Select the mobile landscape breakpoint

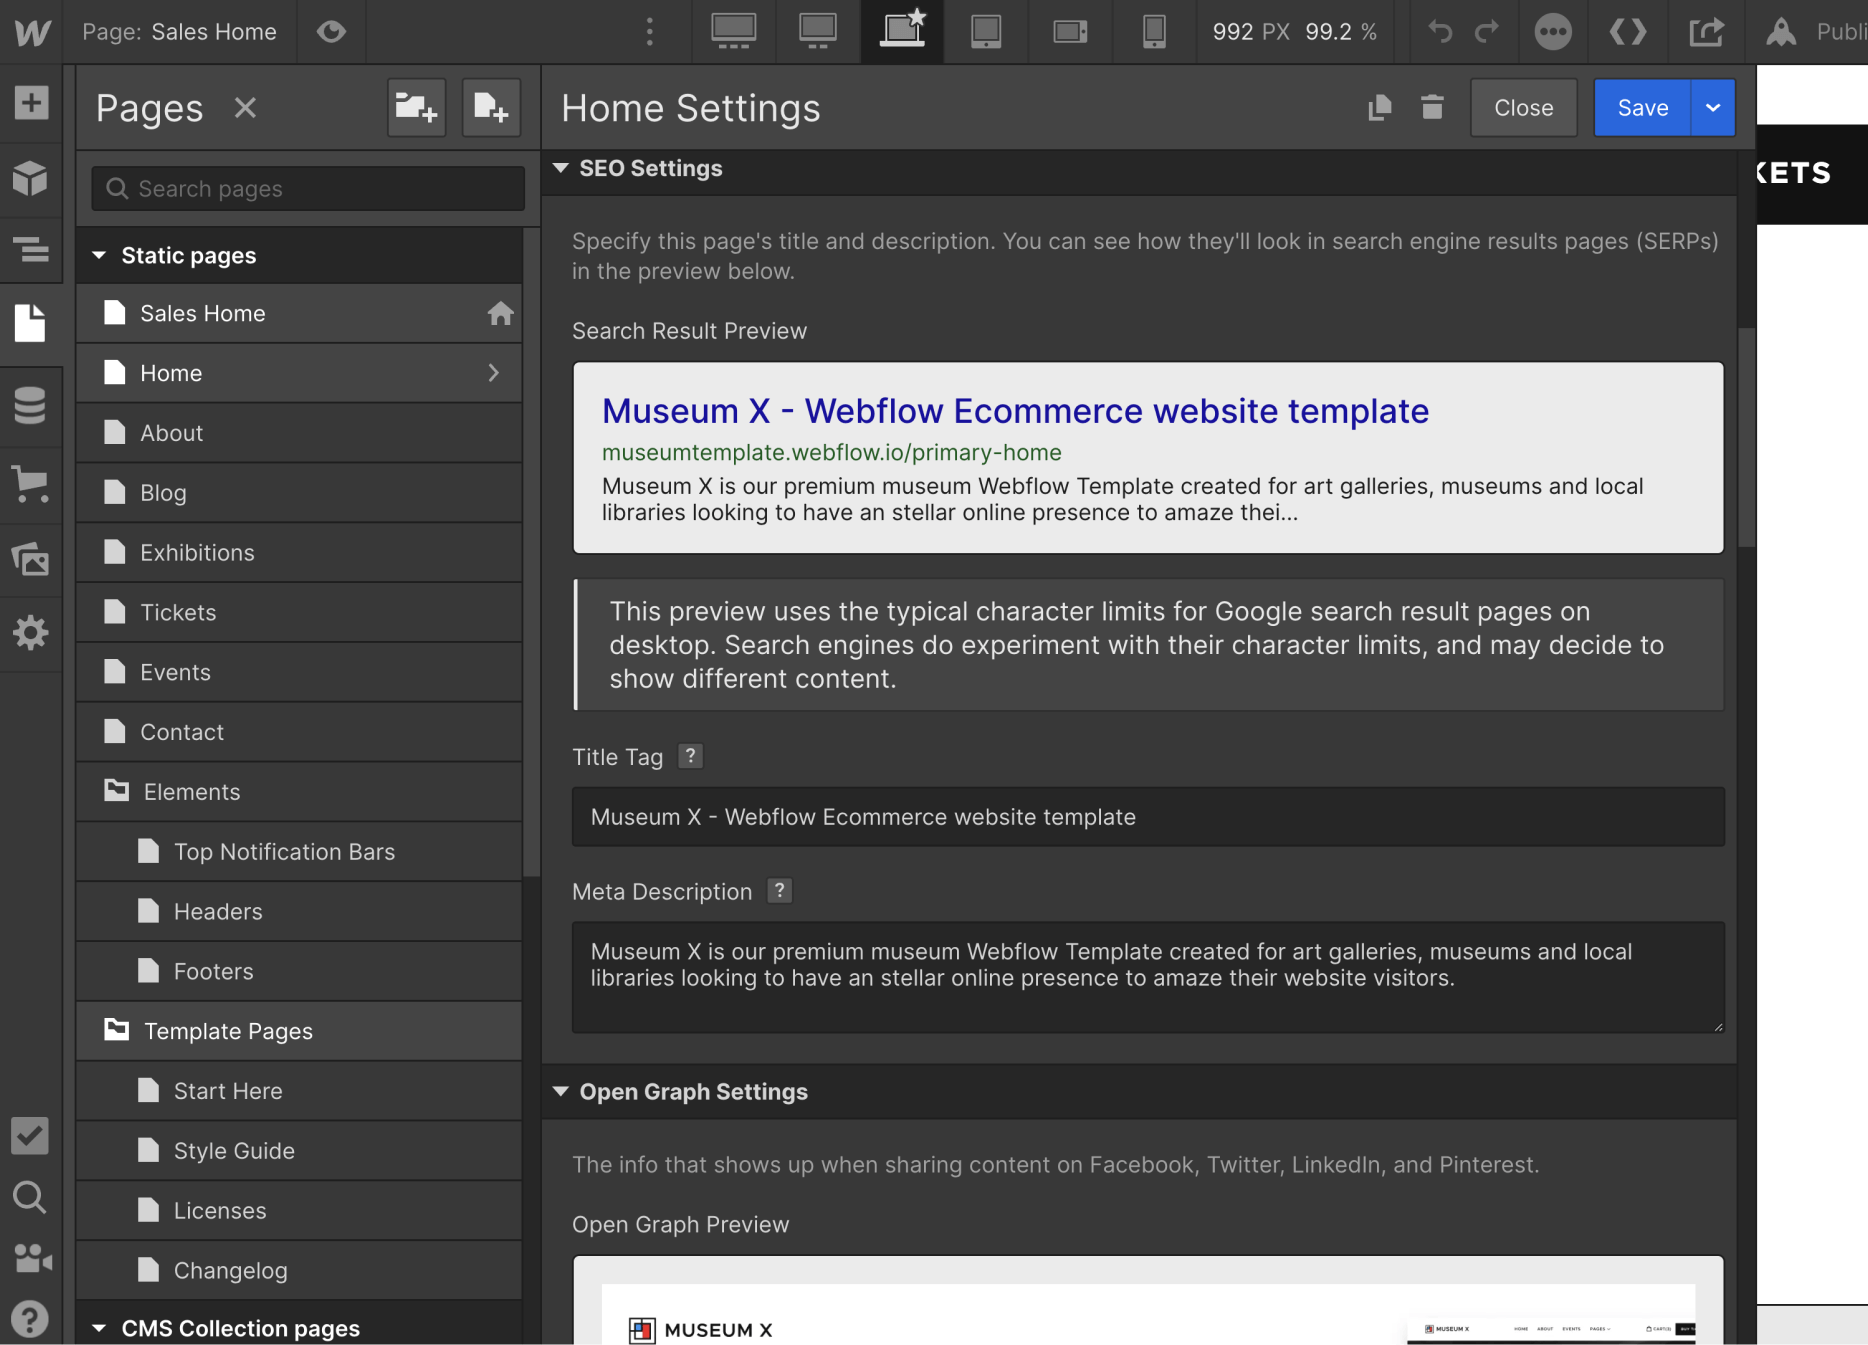point(1070,32)
